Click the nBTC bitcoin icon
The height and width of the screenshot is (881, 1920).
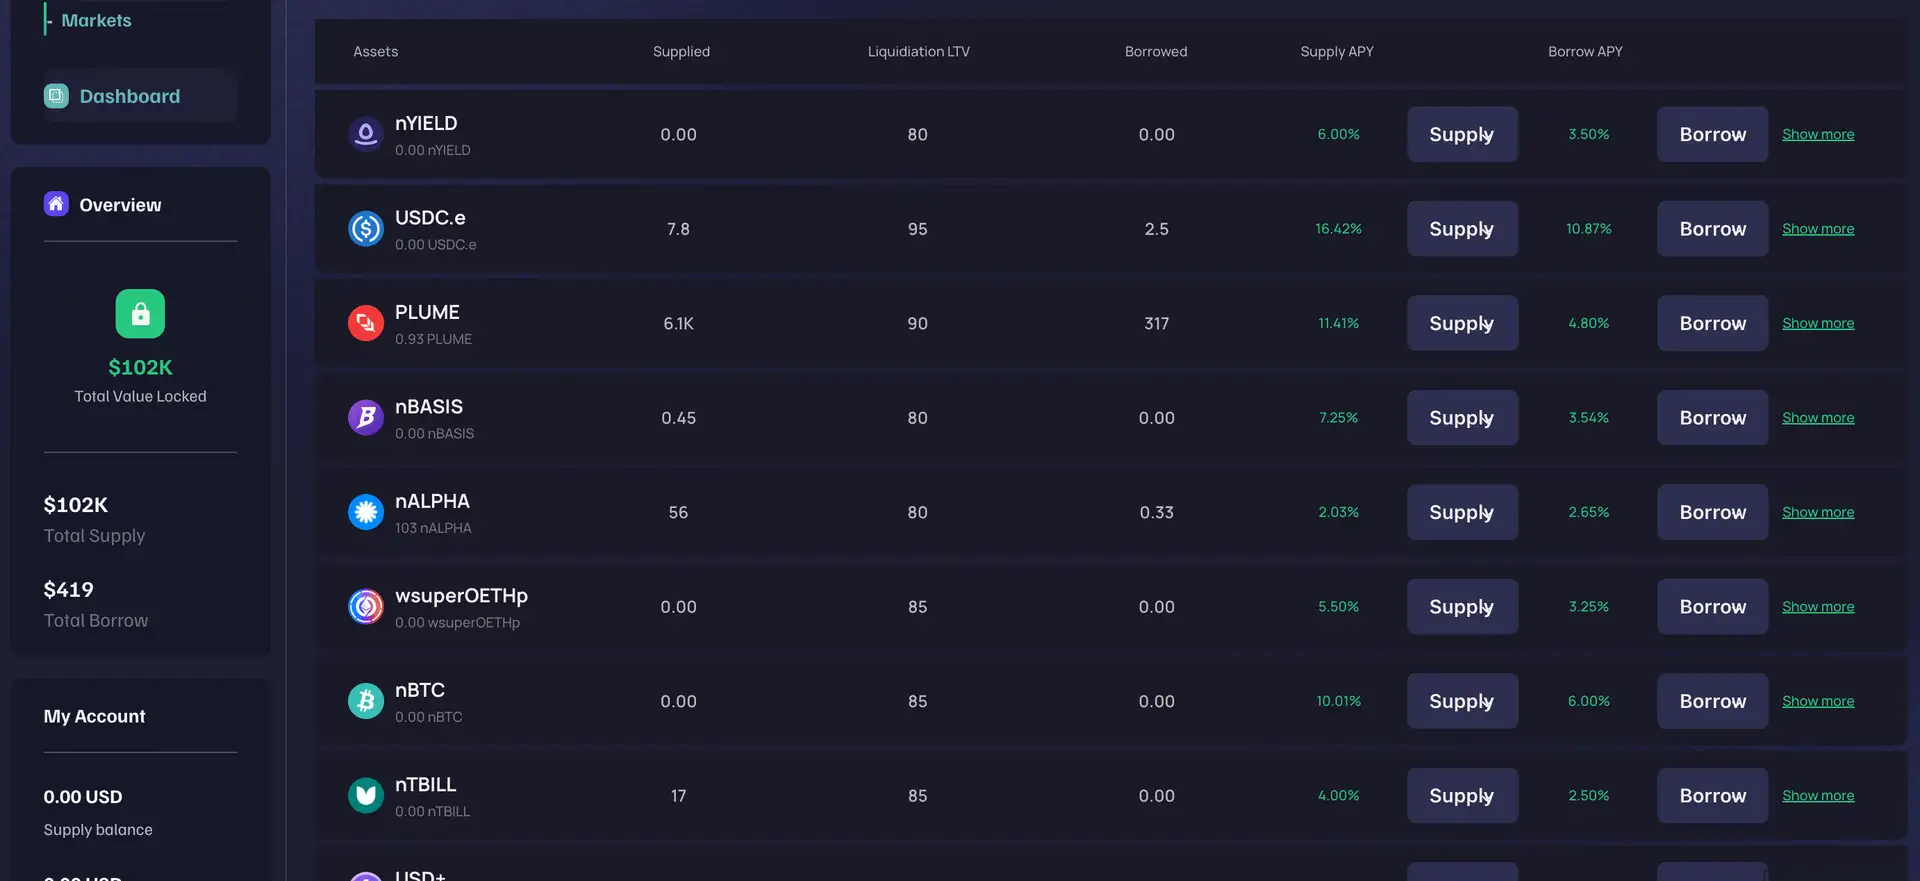click(366, 701)
